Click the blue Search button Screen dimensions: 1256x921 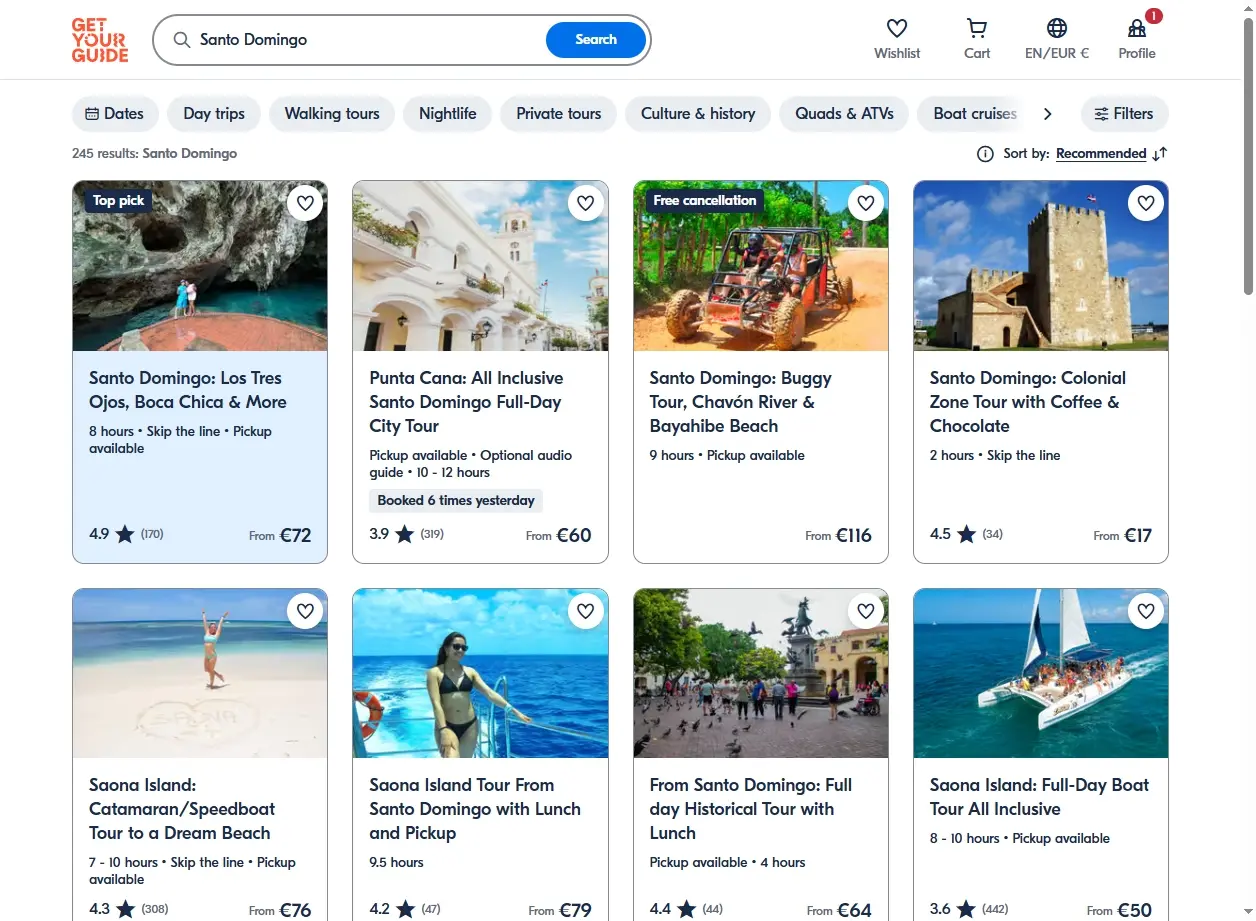click(x=596, y=40)
